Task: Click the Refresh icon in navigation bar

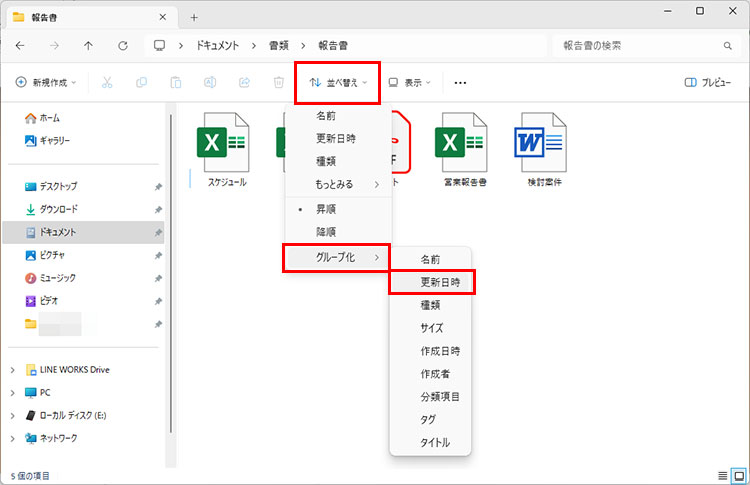Action: point(122,46)
